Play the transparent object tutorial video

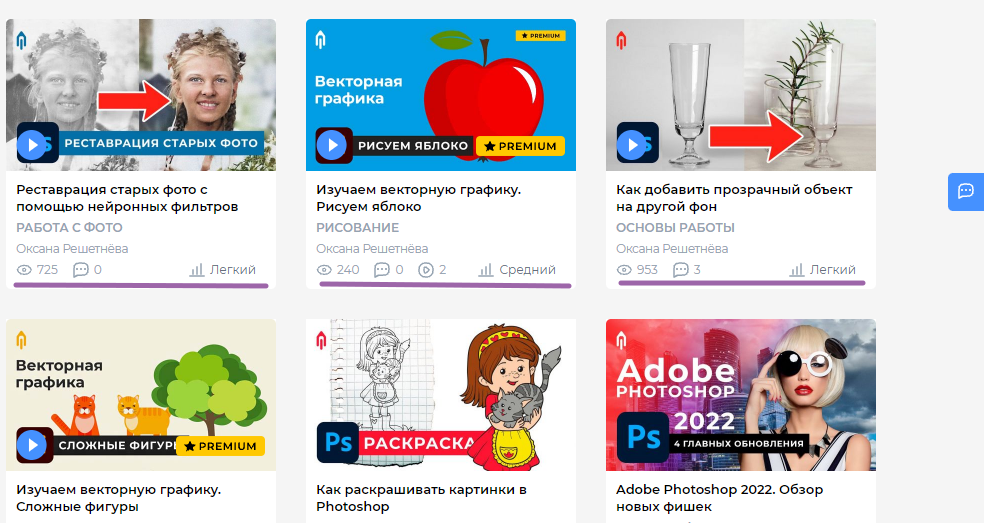[632, 145]
